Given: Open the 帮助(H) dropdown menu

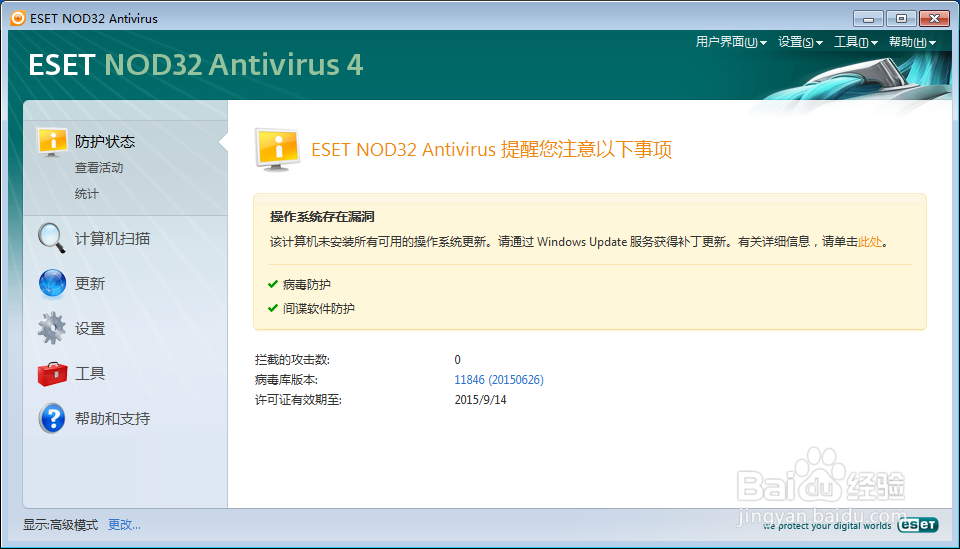Looking at the screenshot, I should coord(912,42).
